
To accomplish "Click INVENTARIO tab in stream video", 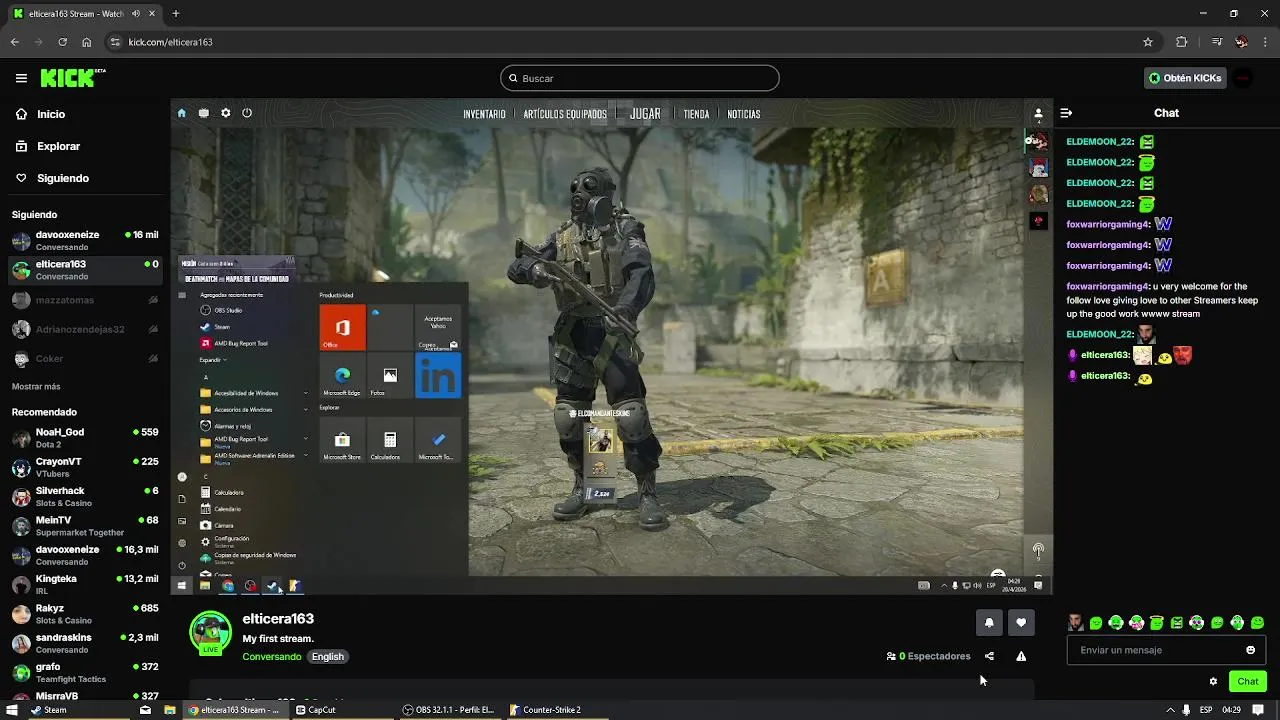I will [484, 114].
